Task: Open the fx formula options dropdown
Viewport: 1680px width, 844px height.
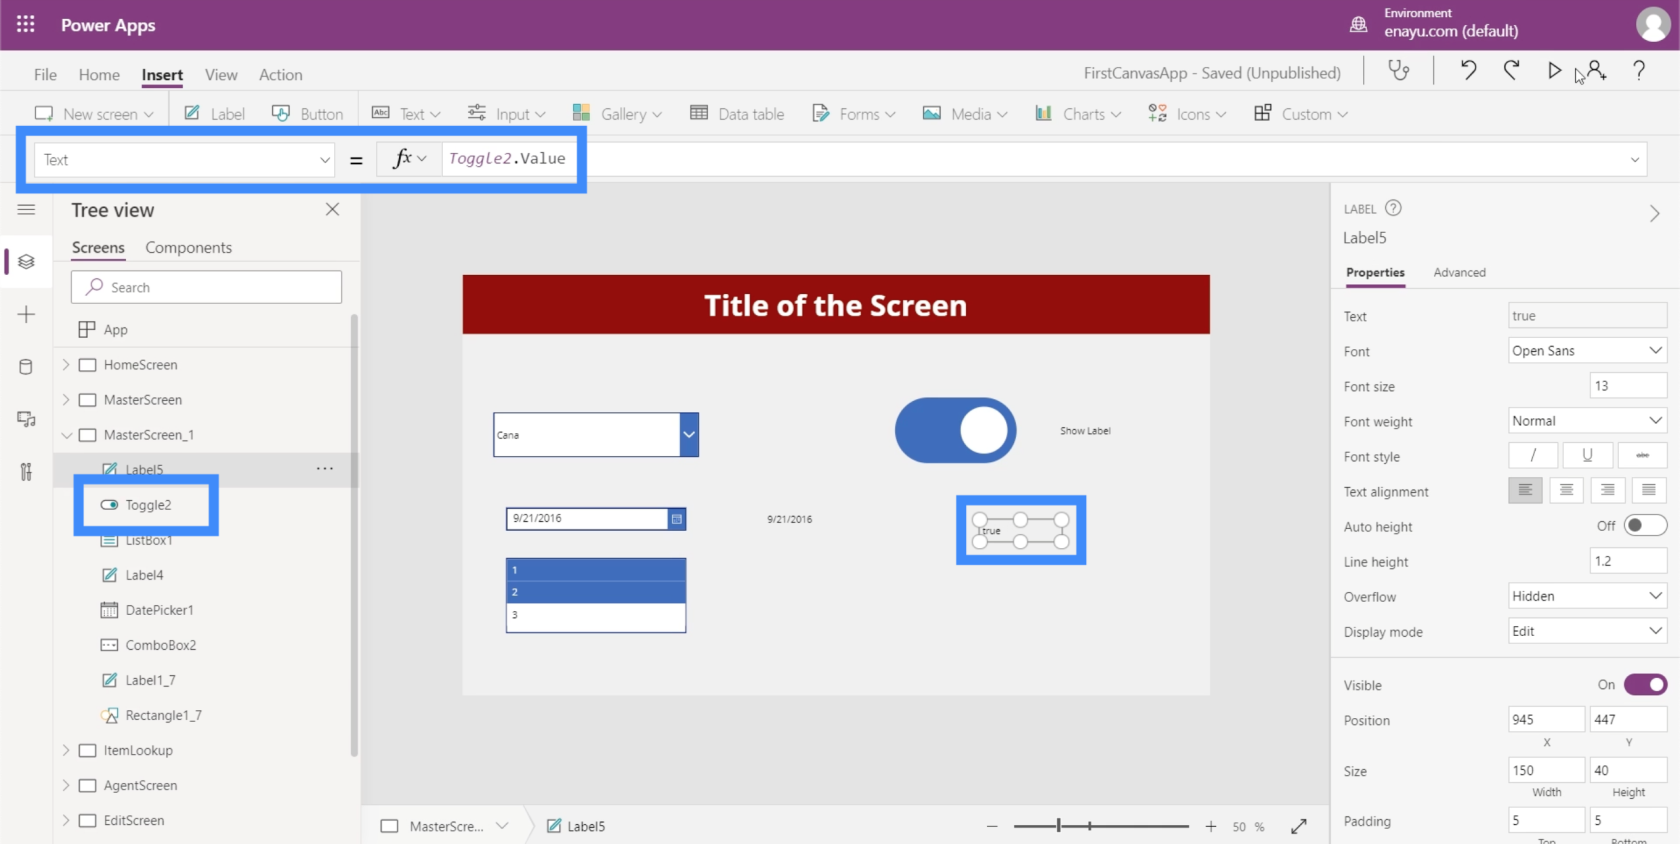Action: coord(410,159)
